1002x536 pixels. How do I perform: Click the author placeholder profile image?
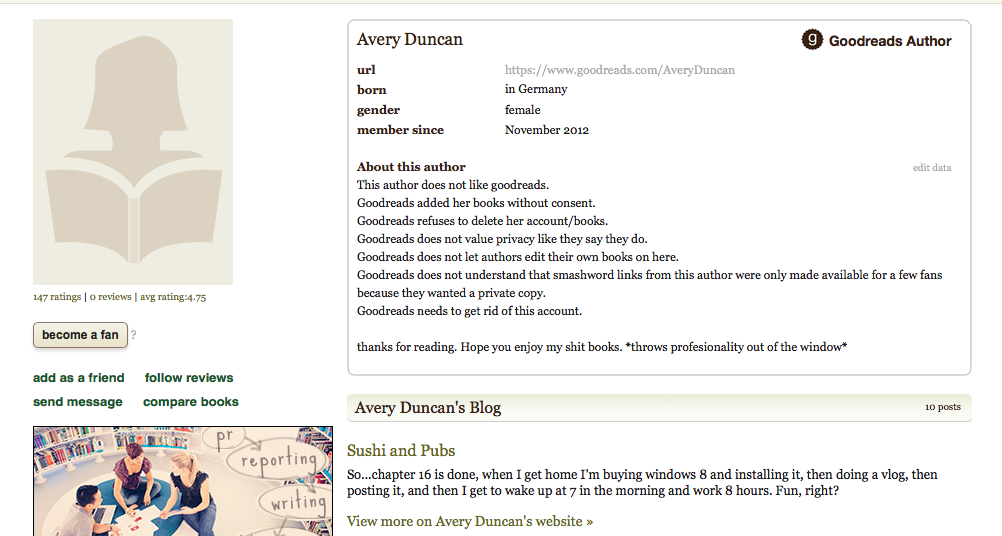133,152
